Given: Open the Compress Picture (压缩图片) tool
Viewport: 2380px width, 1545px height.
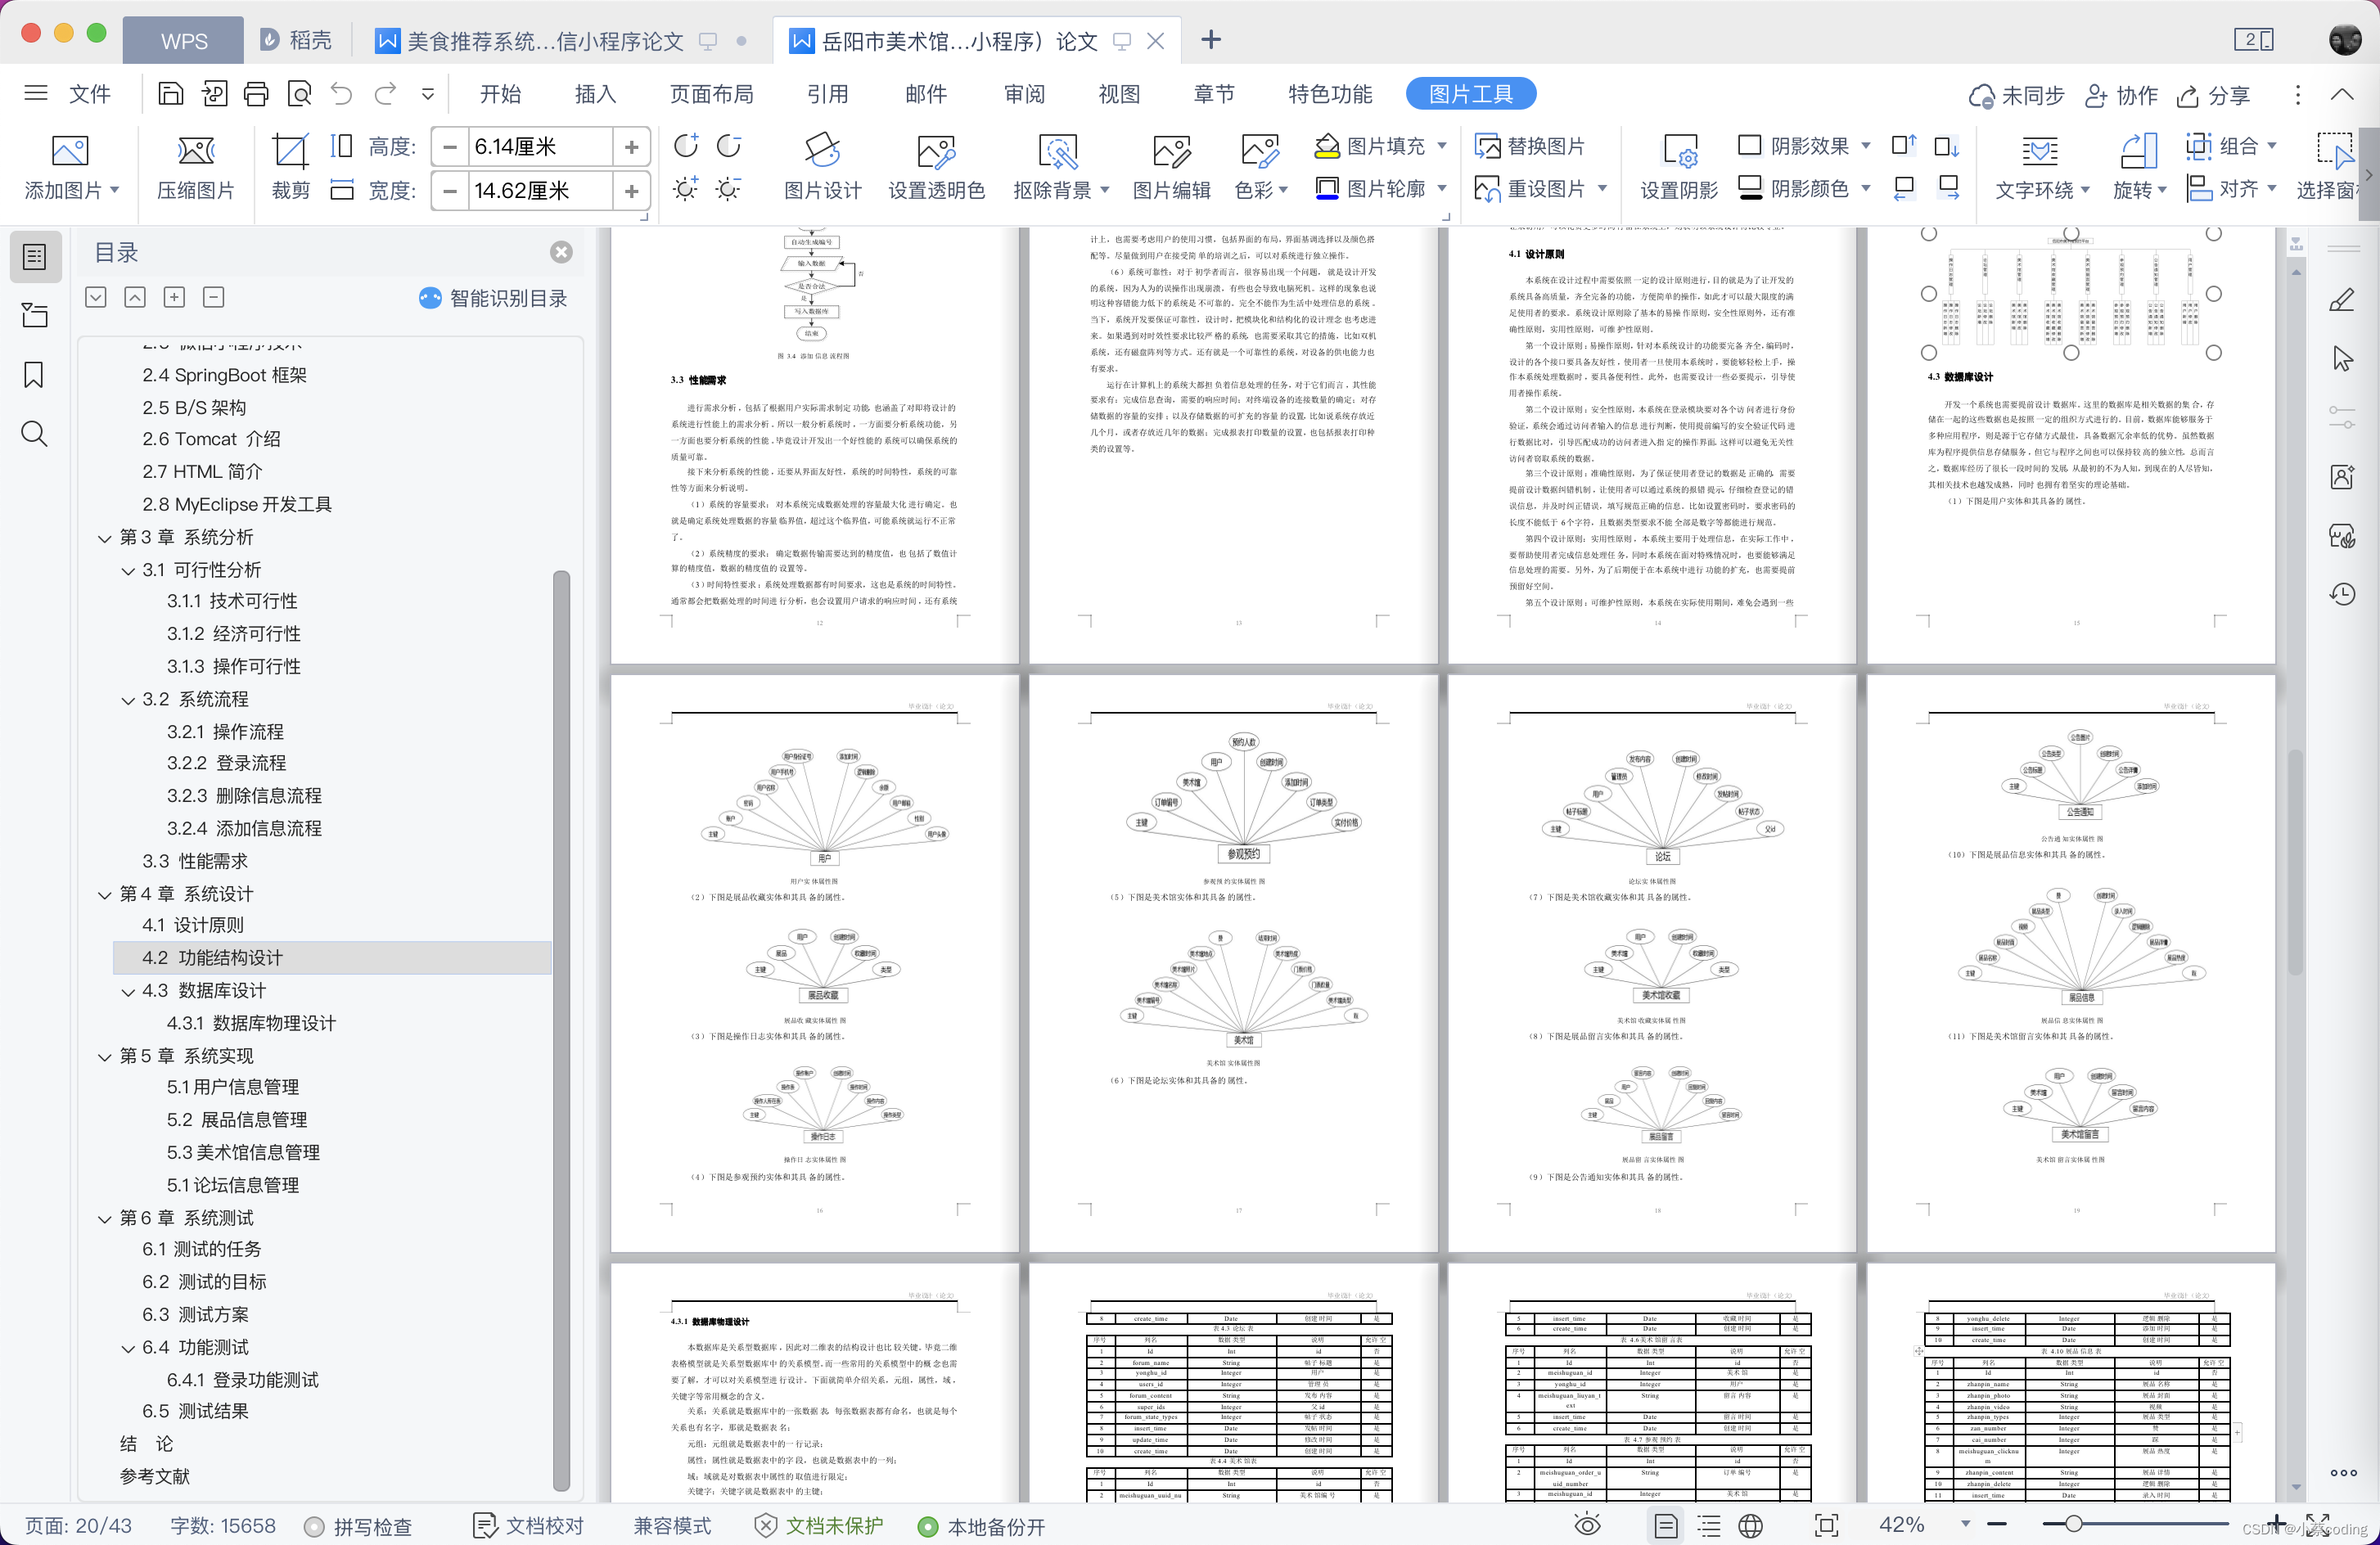Looking at the screenshot, I should click(195, 151).
